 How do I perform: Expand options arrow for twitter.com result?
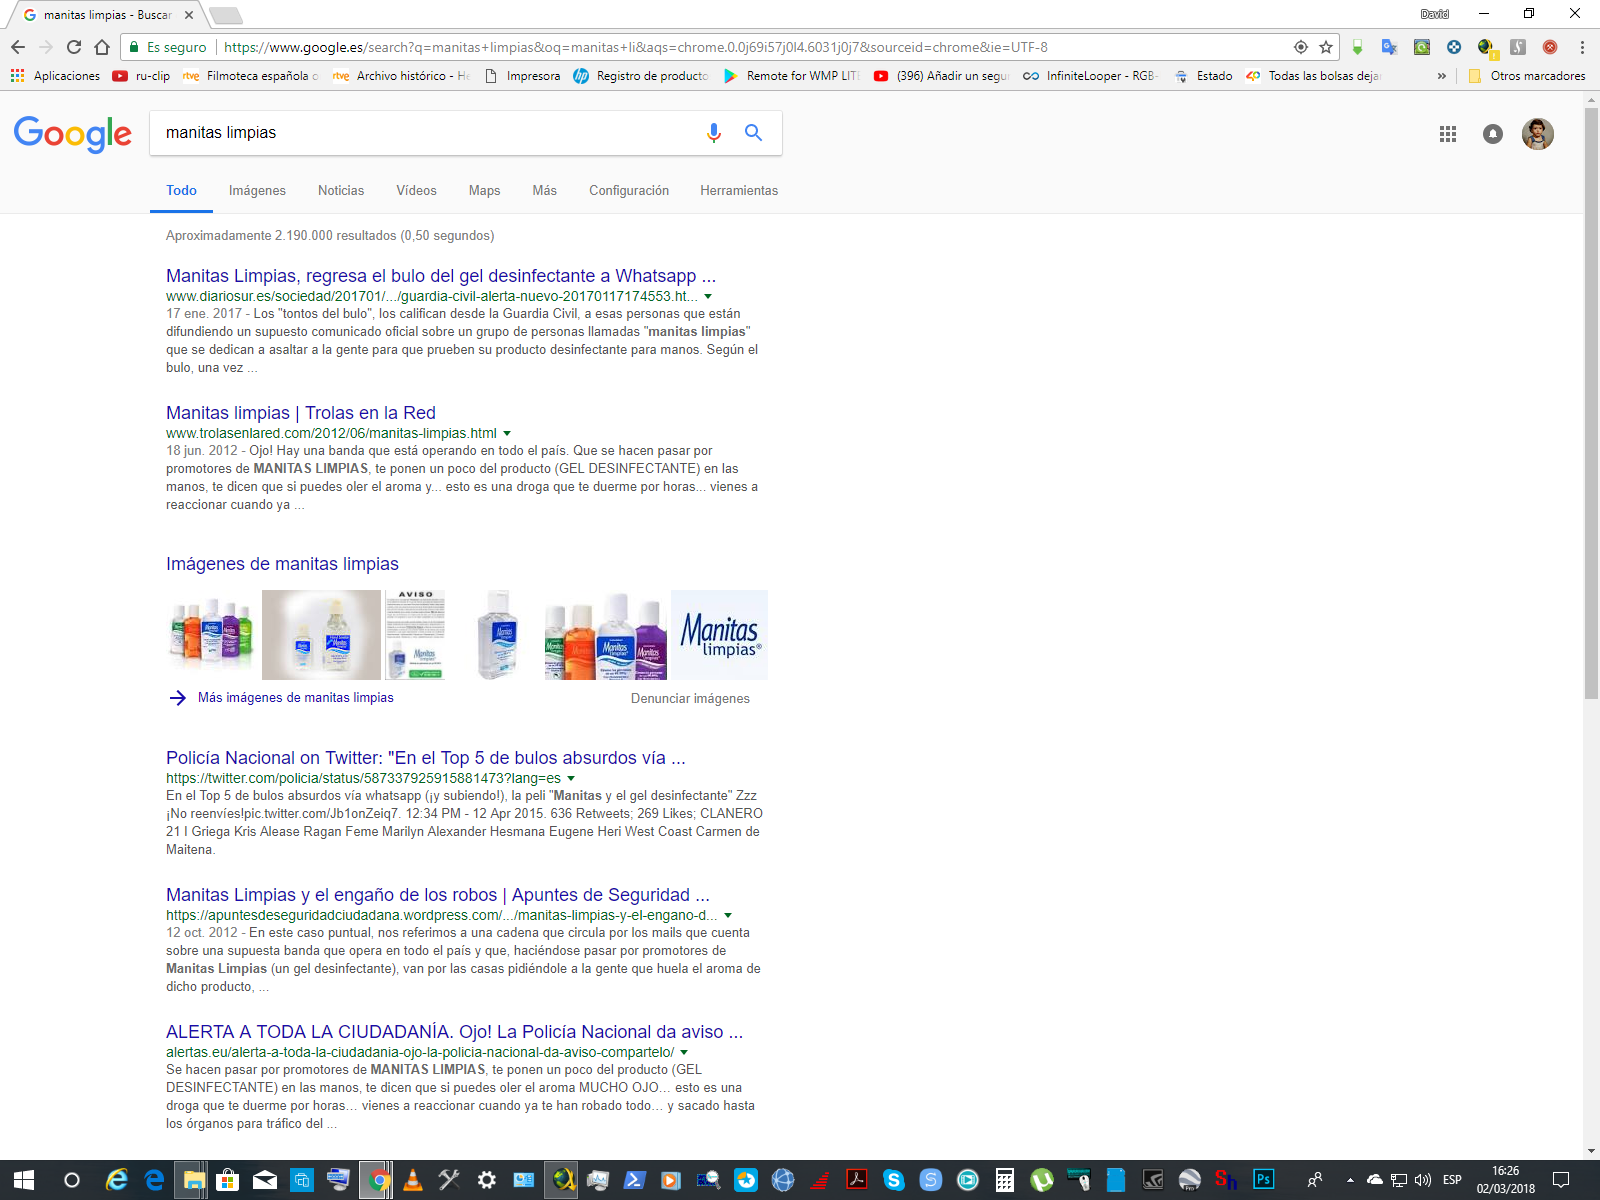(571, 779)
